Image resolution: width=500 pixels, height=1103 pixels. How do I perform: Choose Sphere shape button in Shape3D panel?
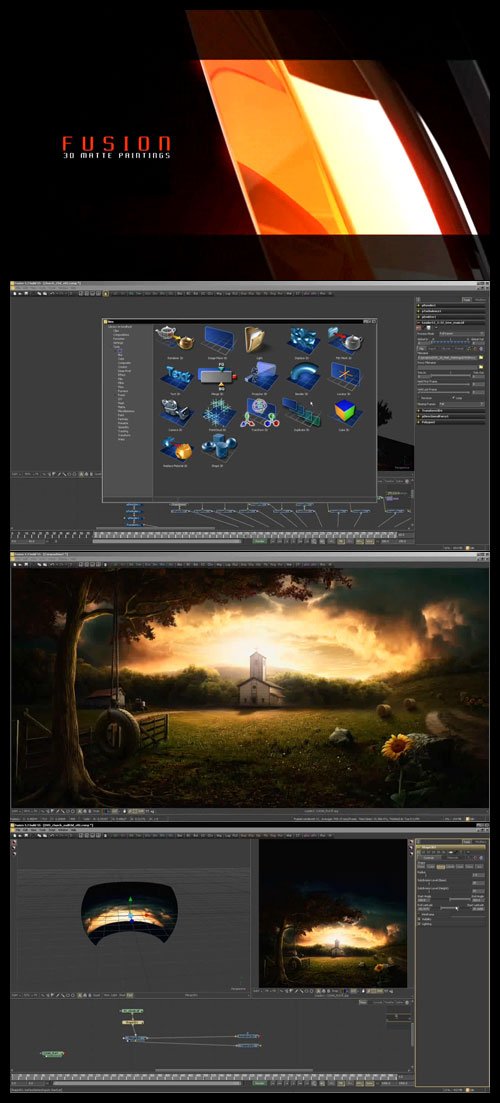click(441, 866)
